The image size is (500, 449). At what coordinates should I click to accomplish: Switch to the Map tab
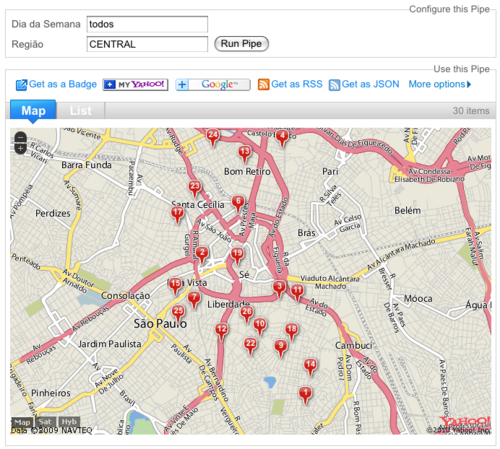[x=33, y=110]
